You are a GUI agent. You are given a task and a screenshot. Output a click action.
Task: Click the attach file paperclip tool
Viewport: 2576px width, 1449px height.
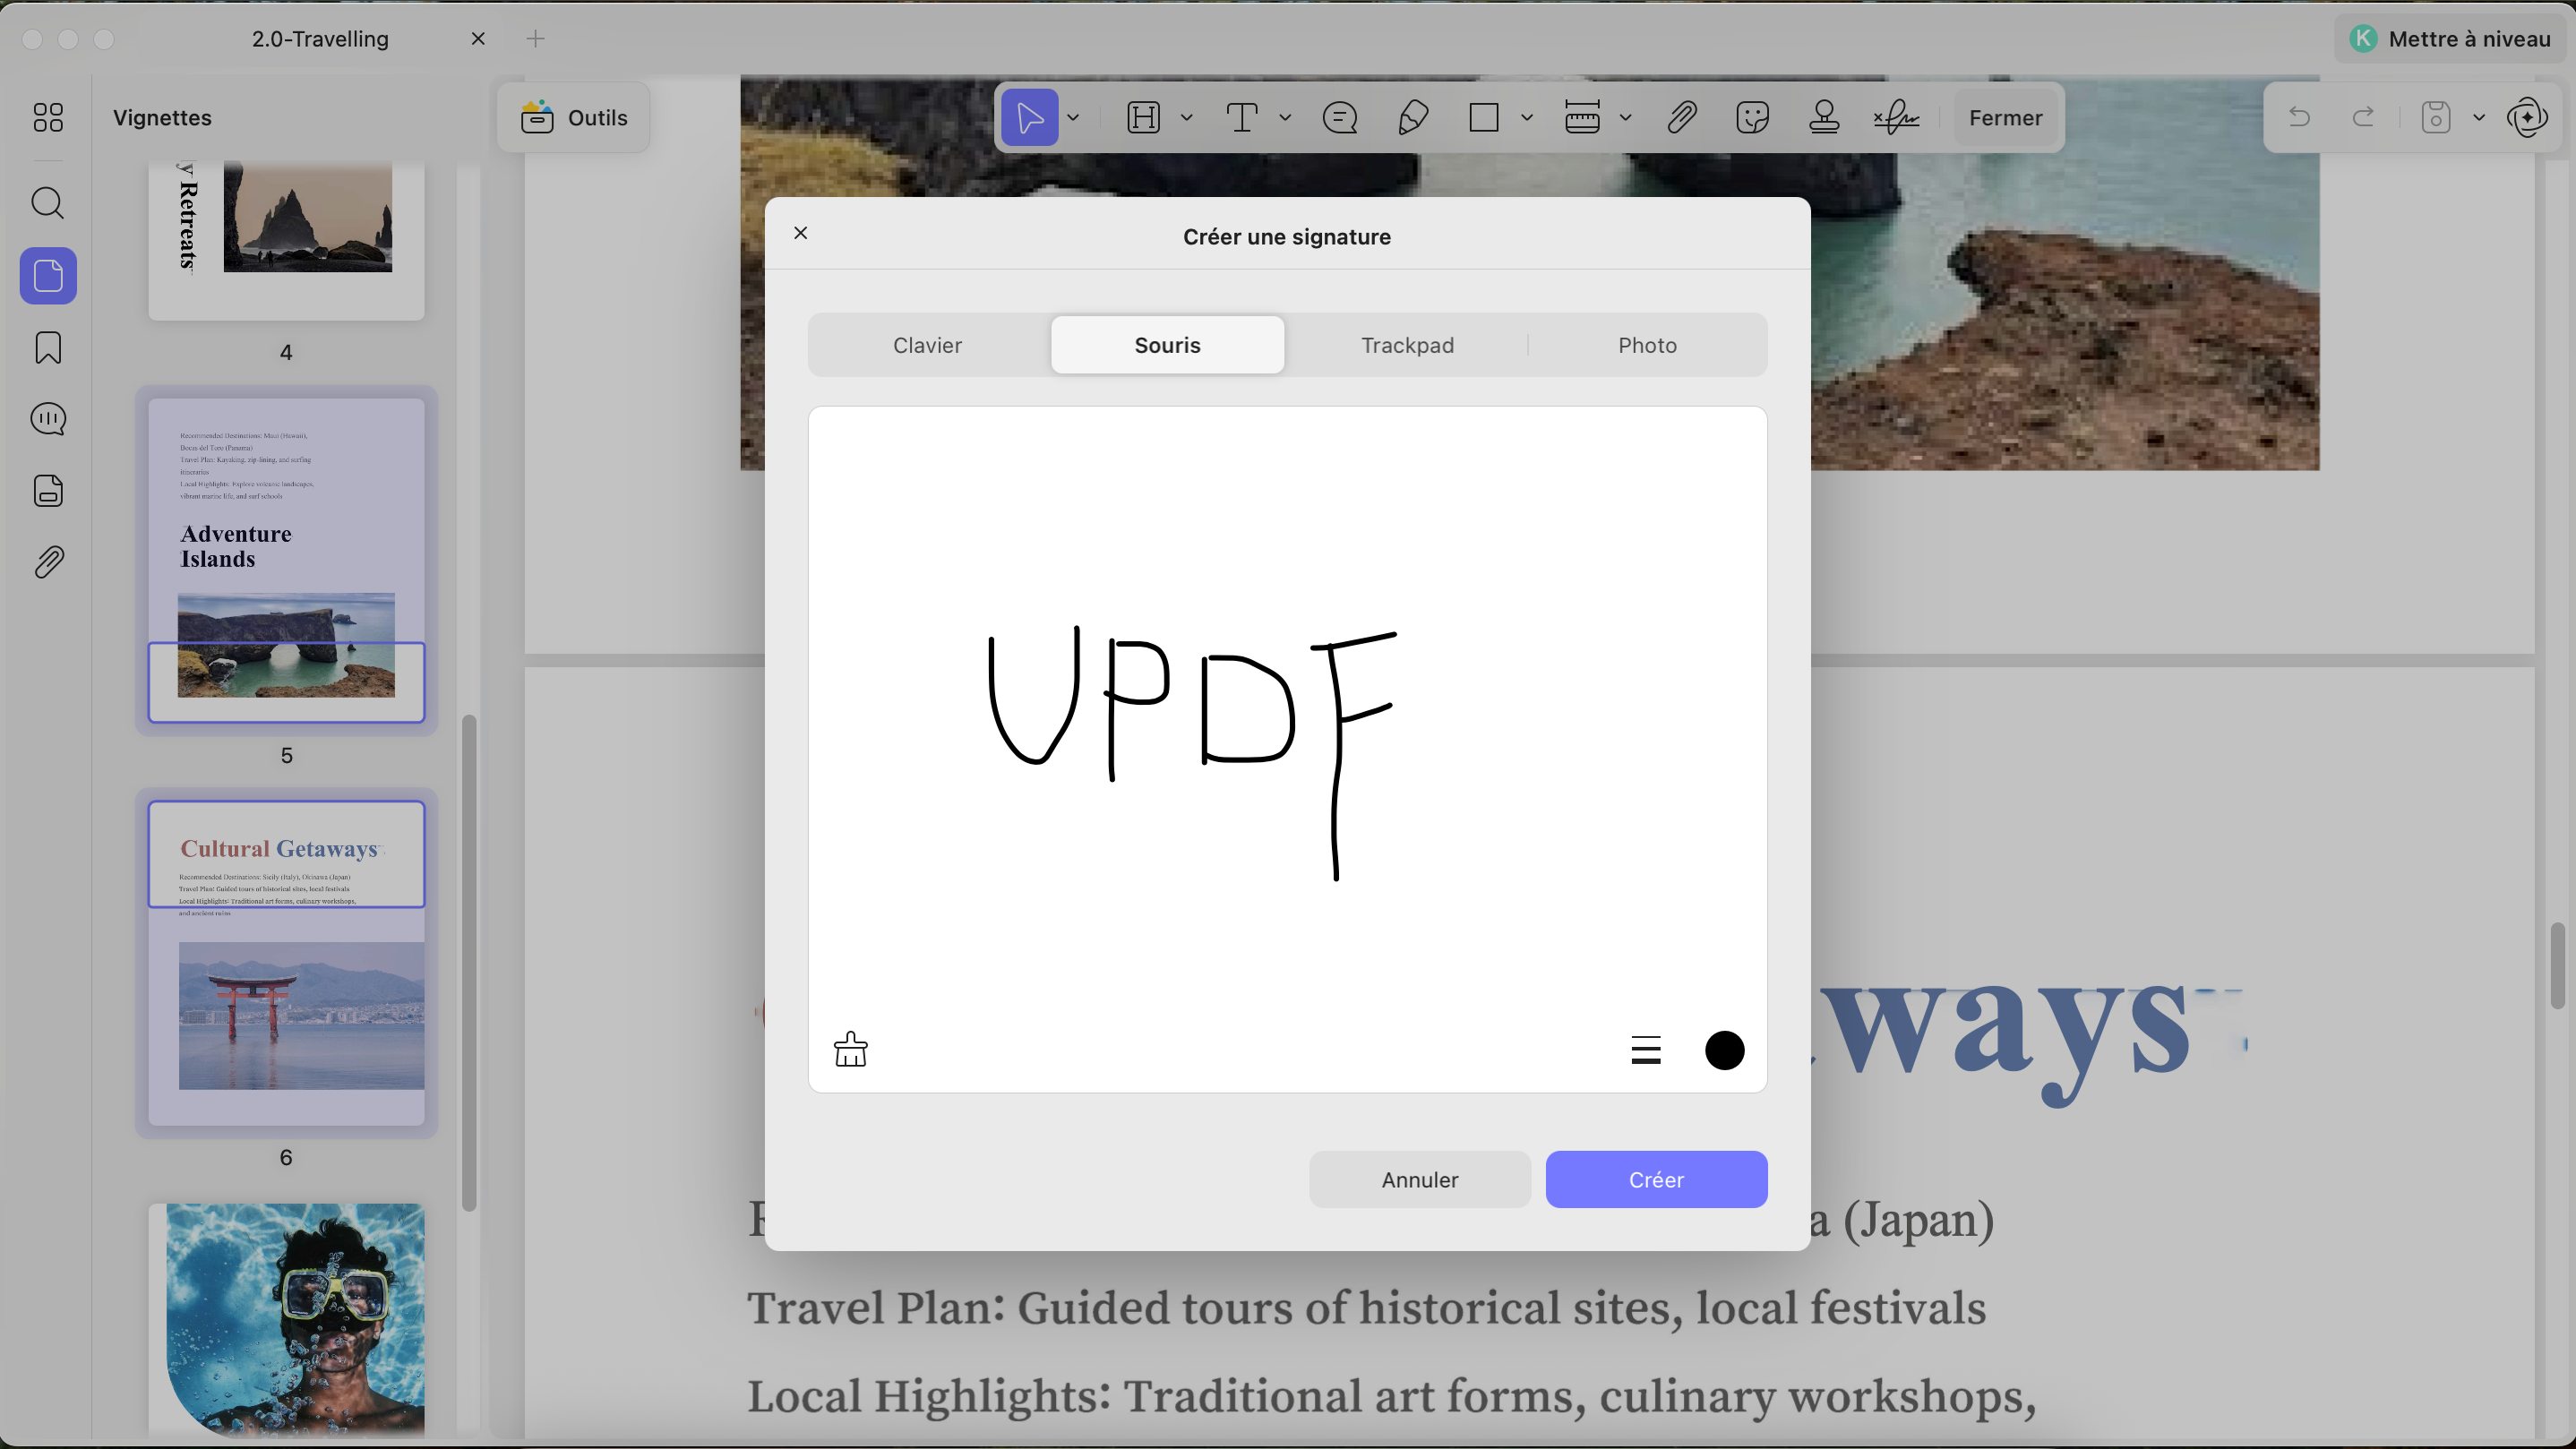pyautogui.click(x=1681, y=117)
